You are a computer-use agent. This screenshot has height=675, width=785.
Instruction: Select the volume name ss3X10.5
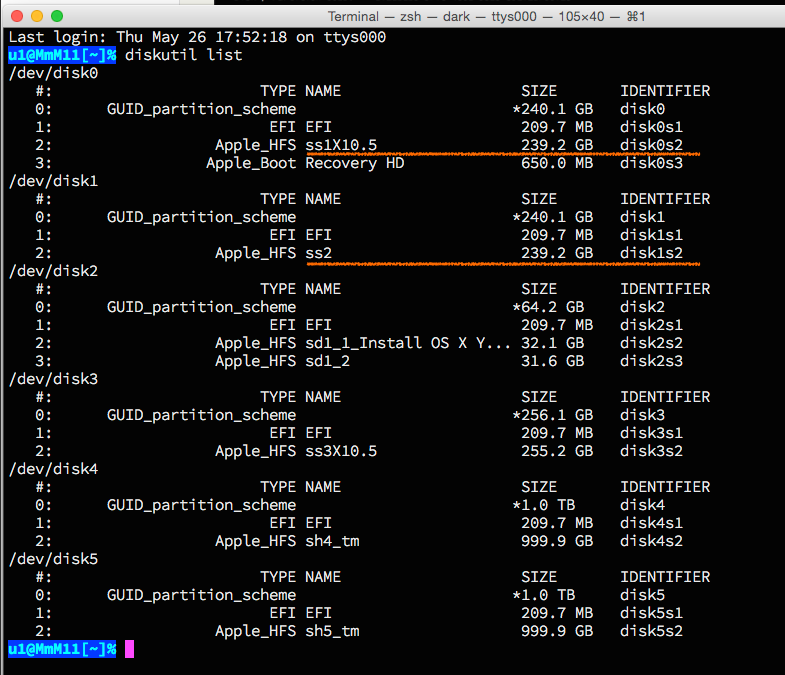click(x=341, y=451)
